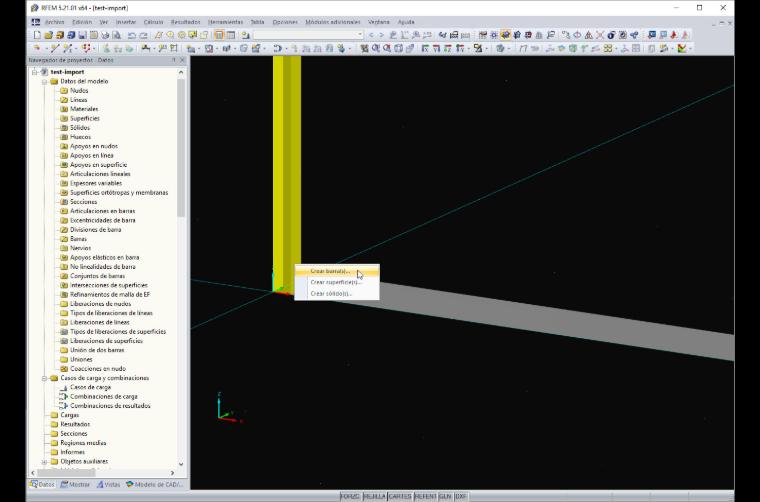The height and width of the screenshot is (502, 760).
Task: Select Materiales in the navigator tree
Action: click(x=84, y=109)
